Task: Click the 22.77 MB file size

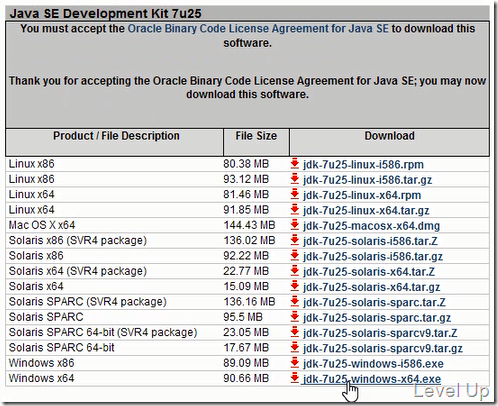Action: click(x=246, y=271)
